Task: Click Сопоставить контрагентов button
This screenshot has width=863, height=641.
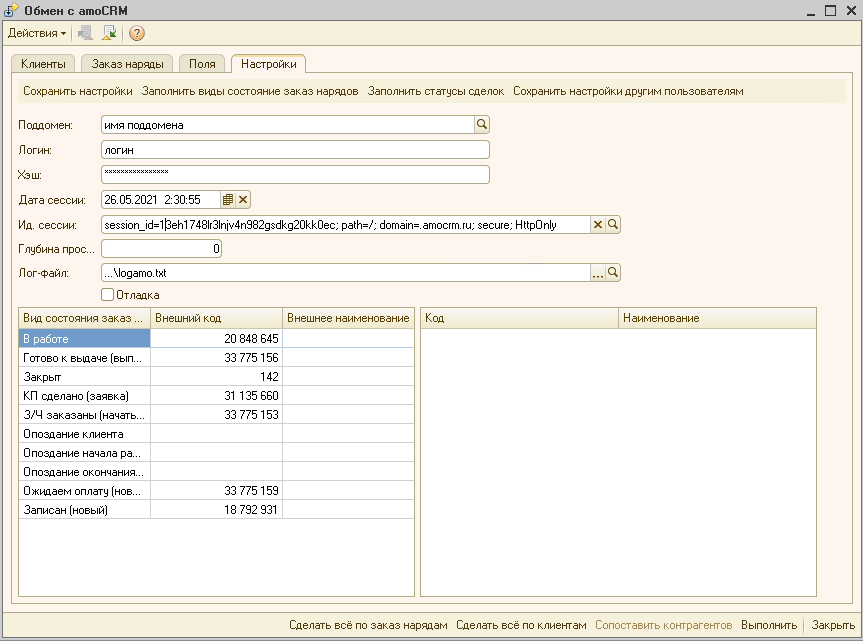Action: [x=663, y=625]
